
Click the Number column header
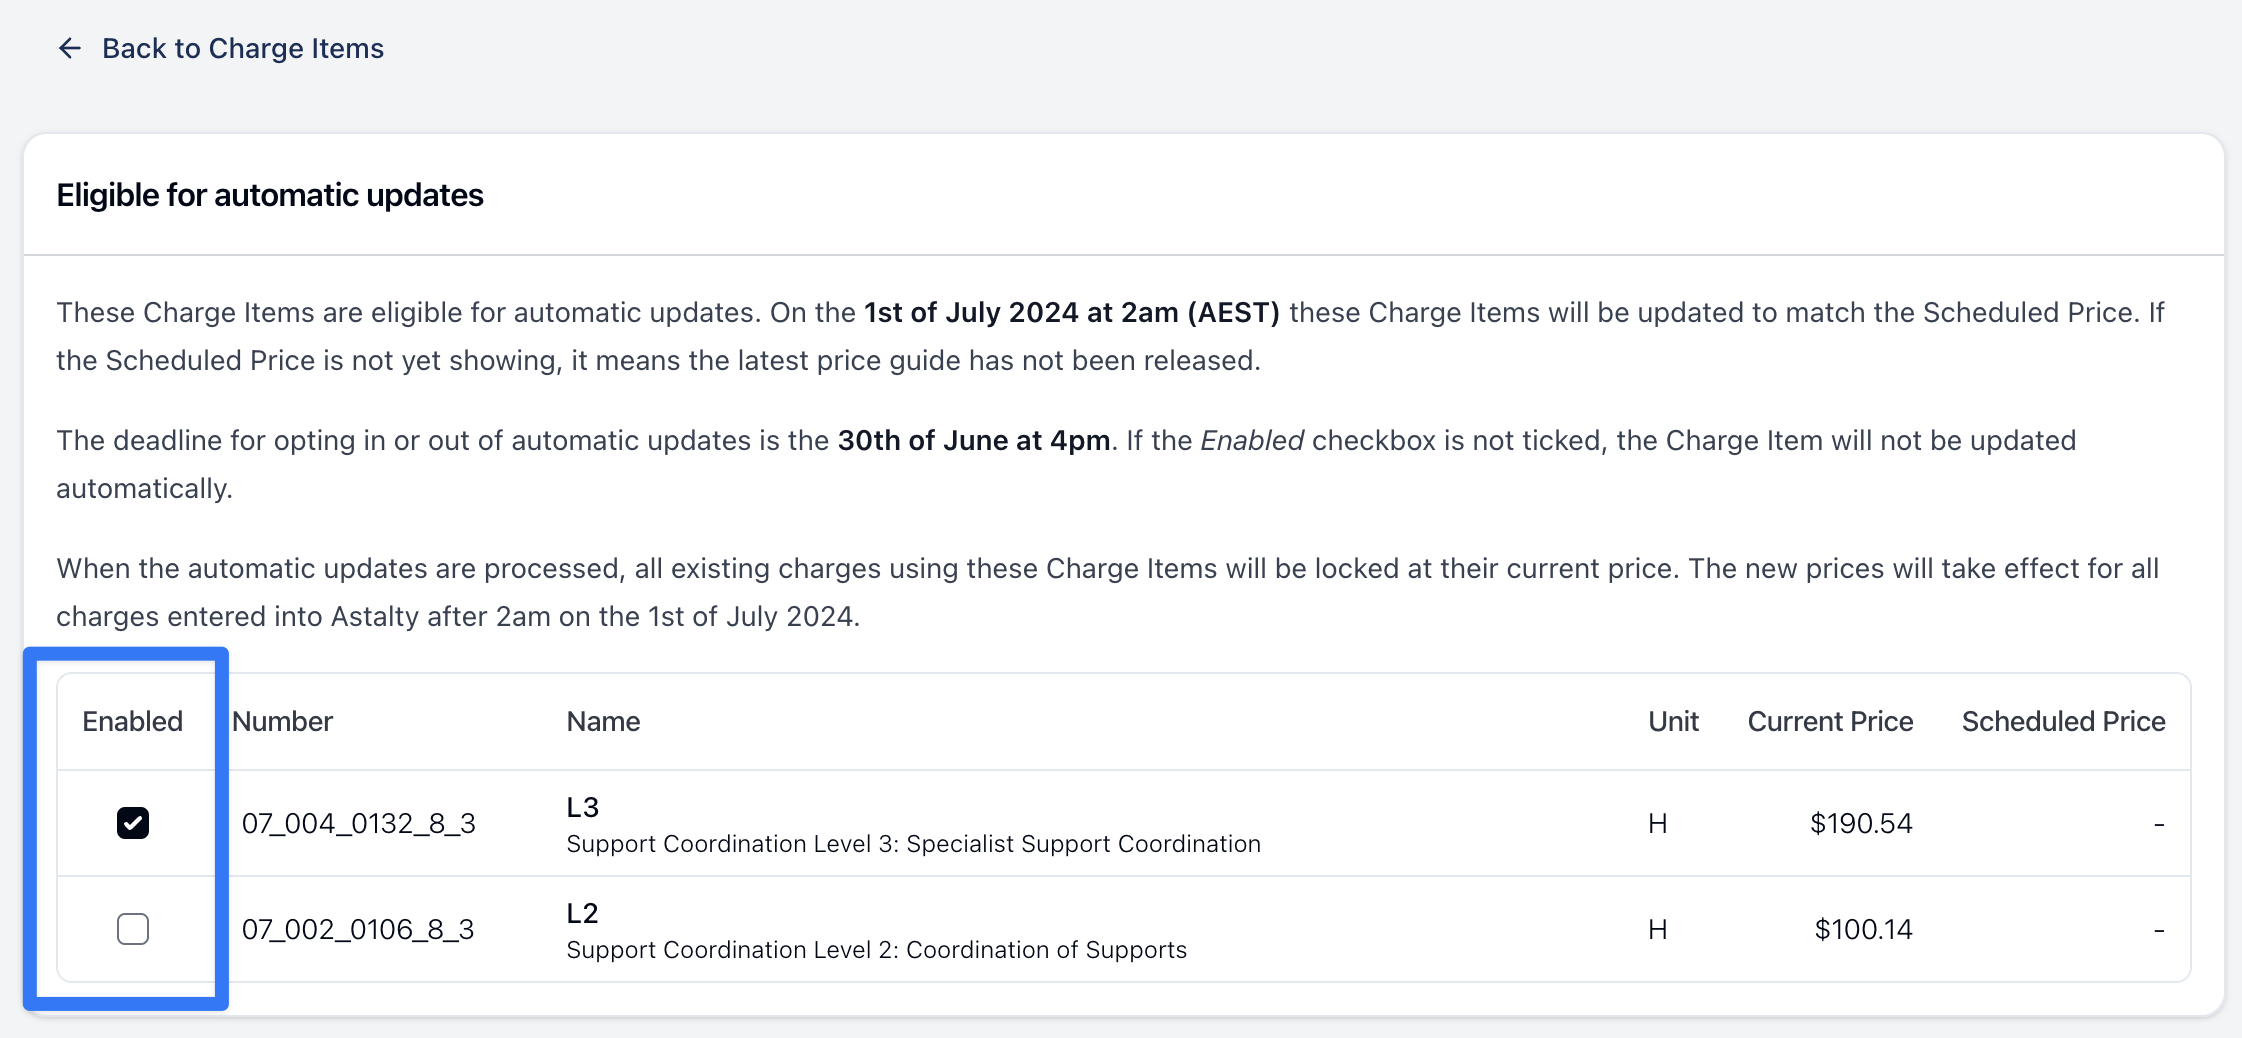282,721
